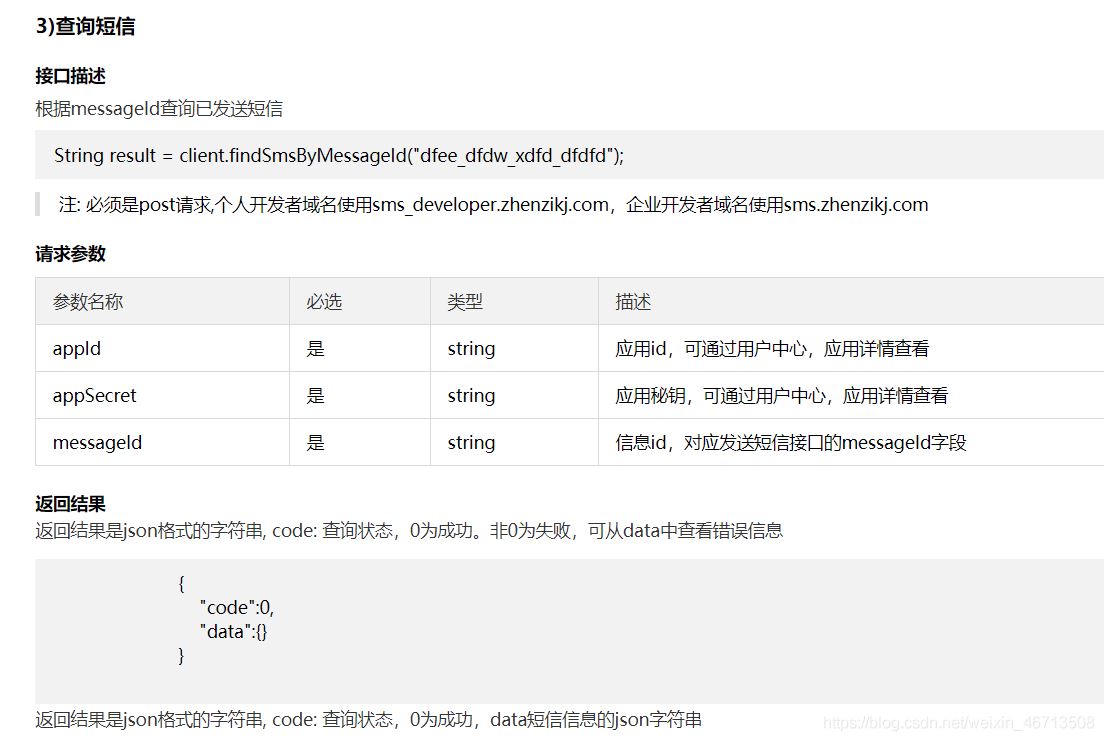Click the 请求参数 section heading
The height and width of the screenshot is (741, 1104).
tap(70, 254)
